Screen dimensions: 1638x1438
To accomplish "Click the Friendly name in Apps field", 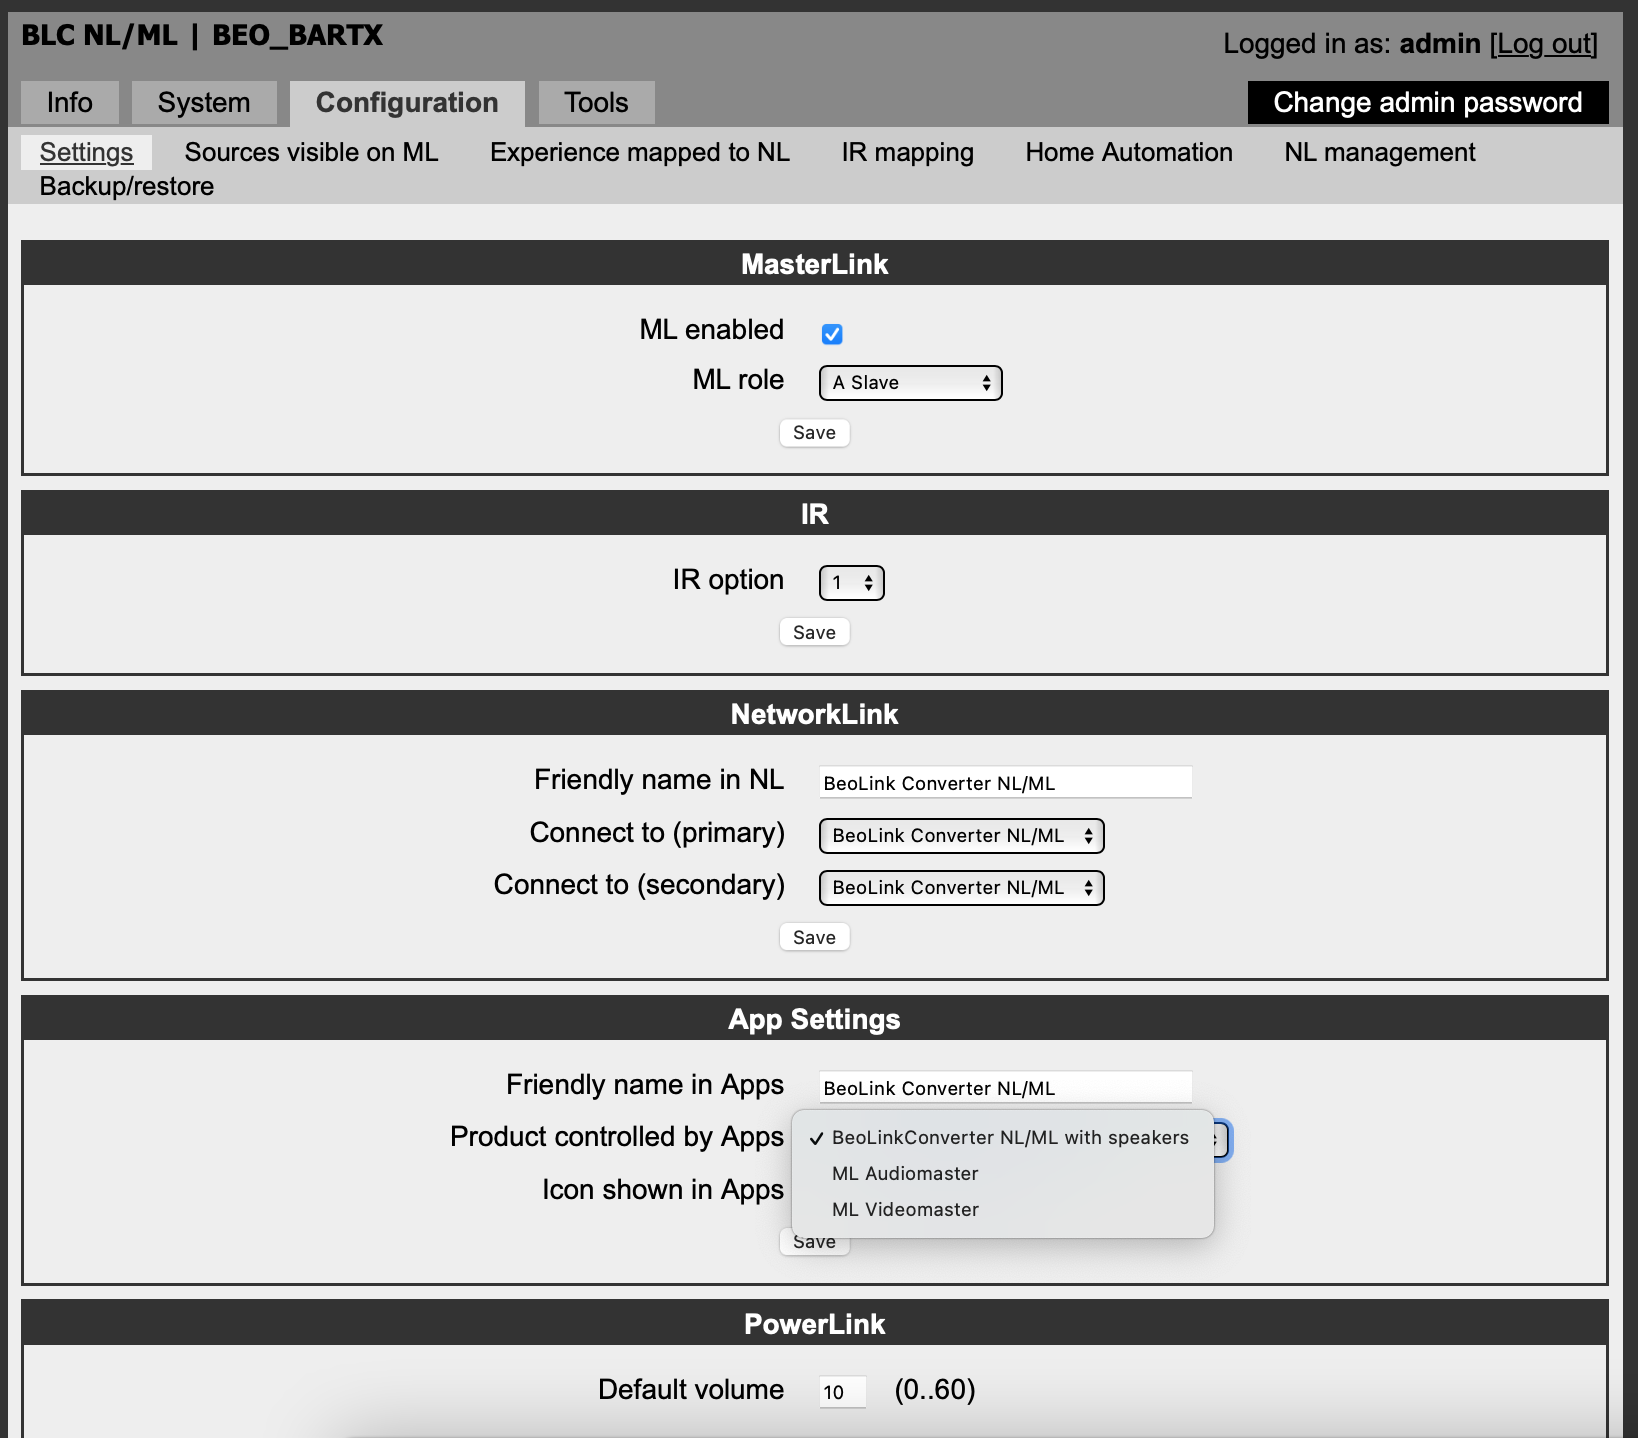I will coord(1005,1088).
